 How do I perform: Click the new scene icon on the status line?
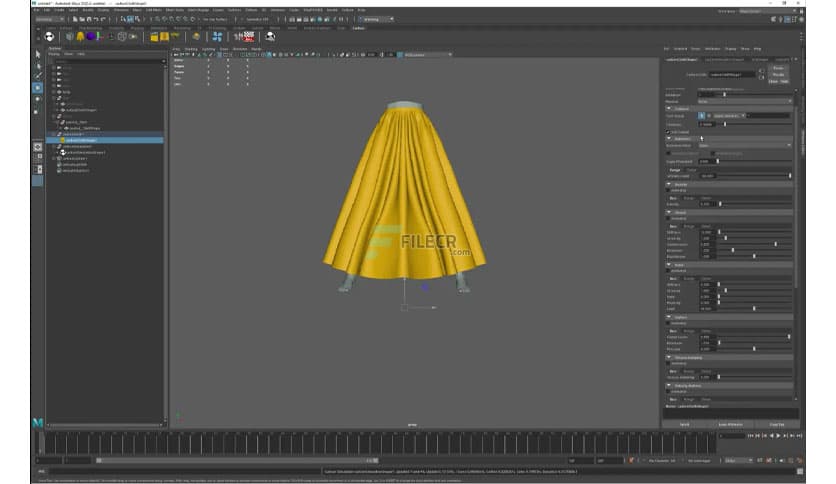pos(75,19)
